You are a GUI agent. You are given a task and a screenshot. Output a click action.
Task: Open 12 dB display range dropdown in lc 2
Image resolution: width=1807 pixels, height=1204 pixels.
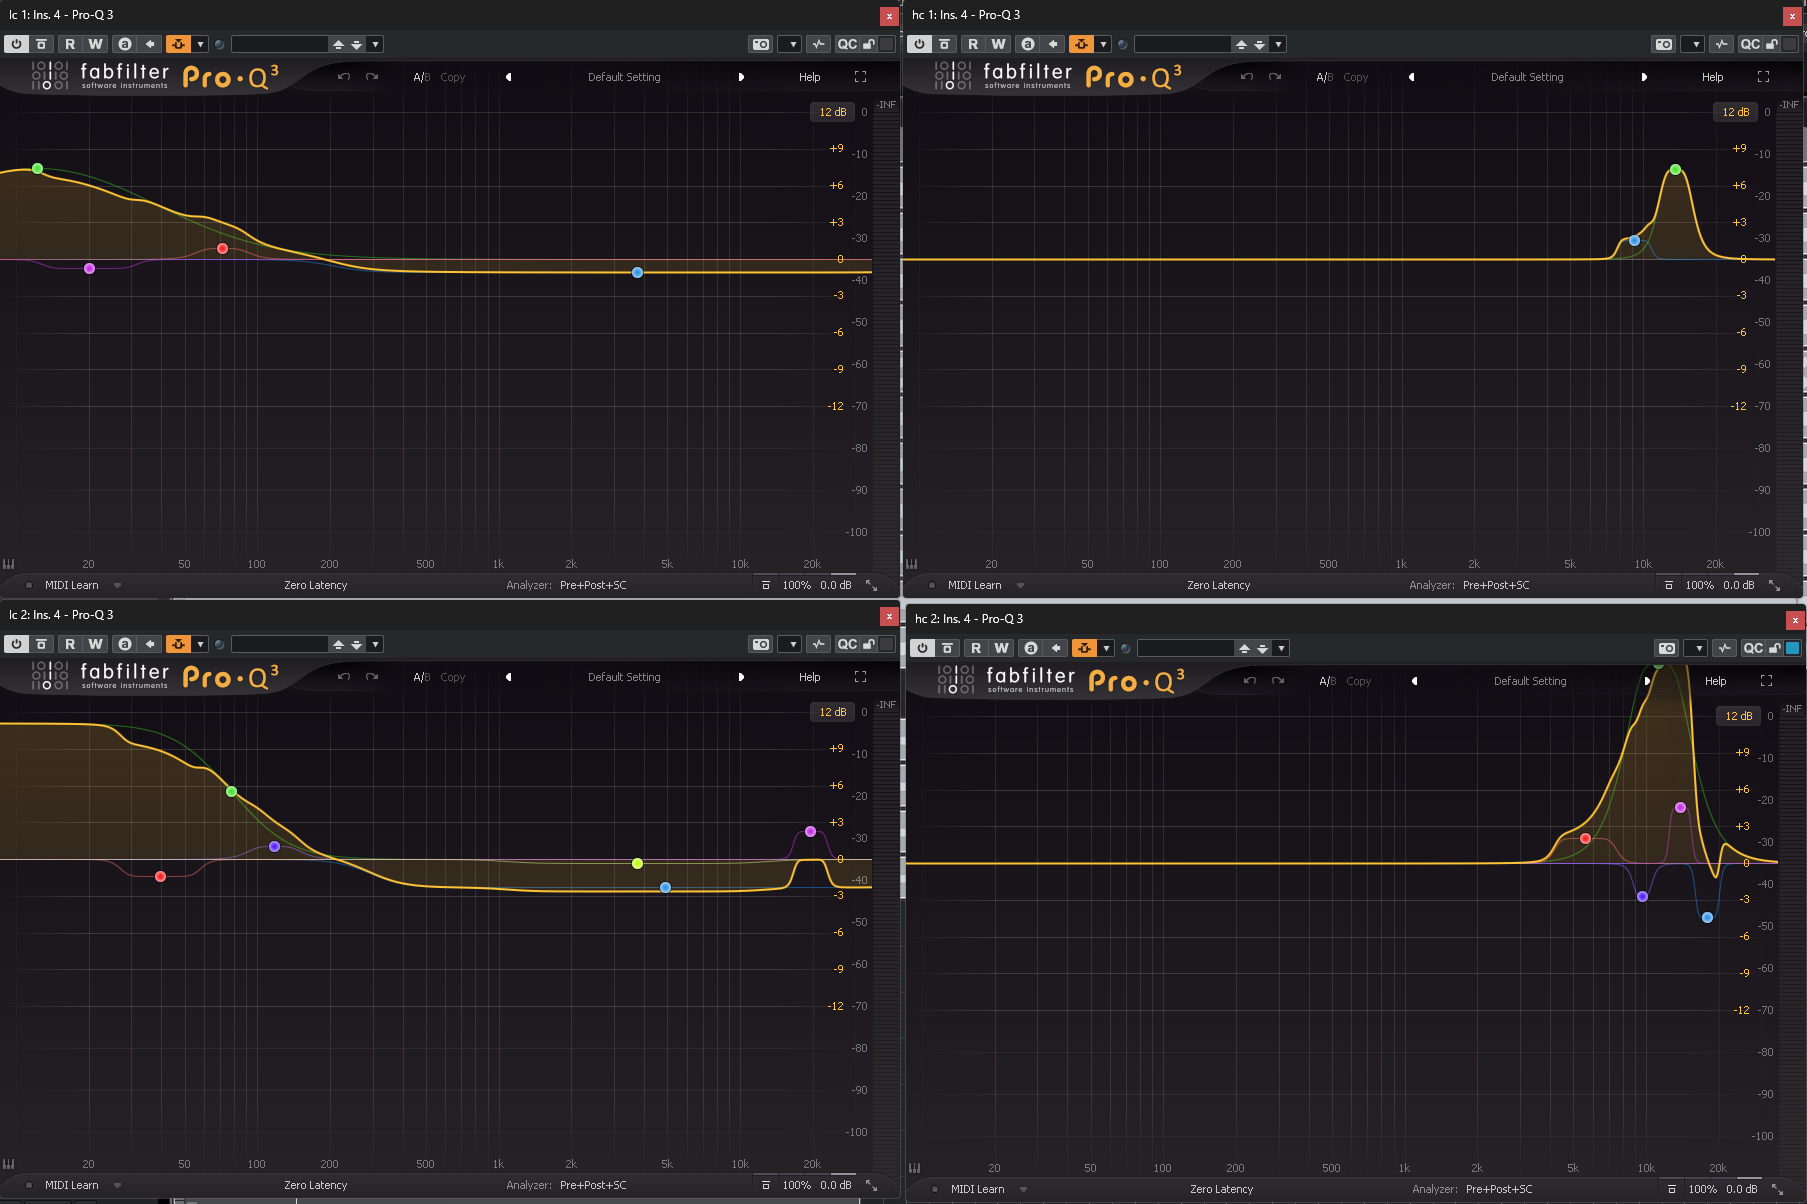click(x=832, y=712)
